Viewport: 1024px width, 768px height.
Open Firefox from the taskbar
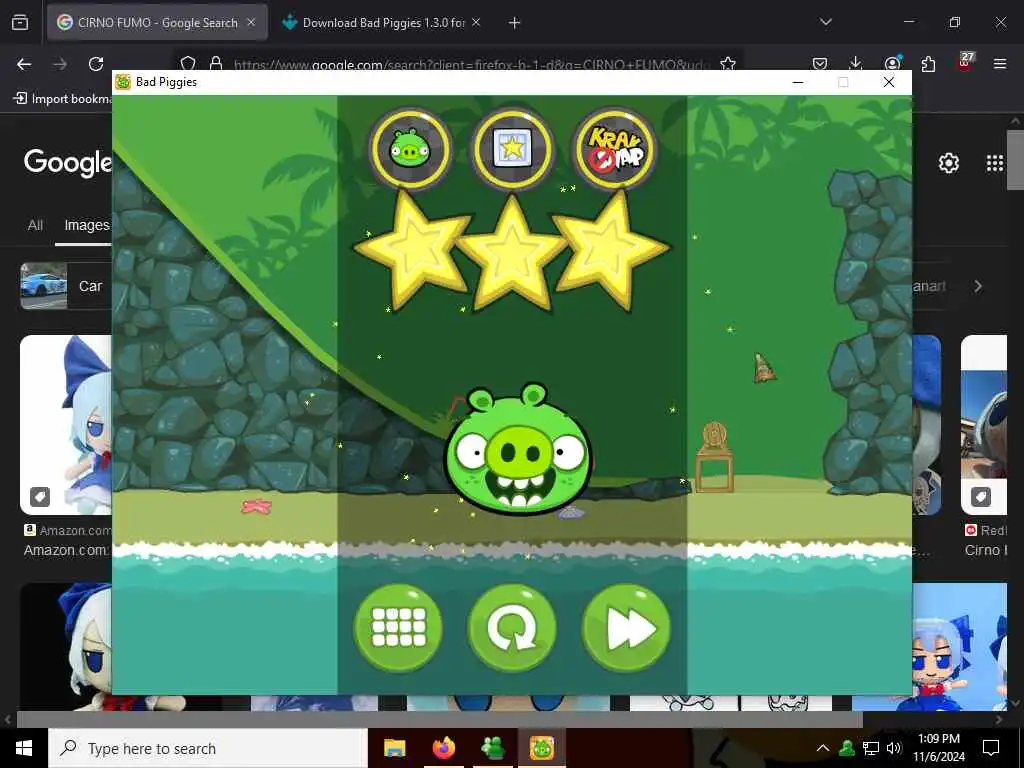444,748
